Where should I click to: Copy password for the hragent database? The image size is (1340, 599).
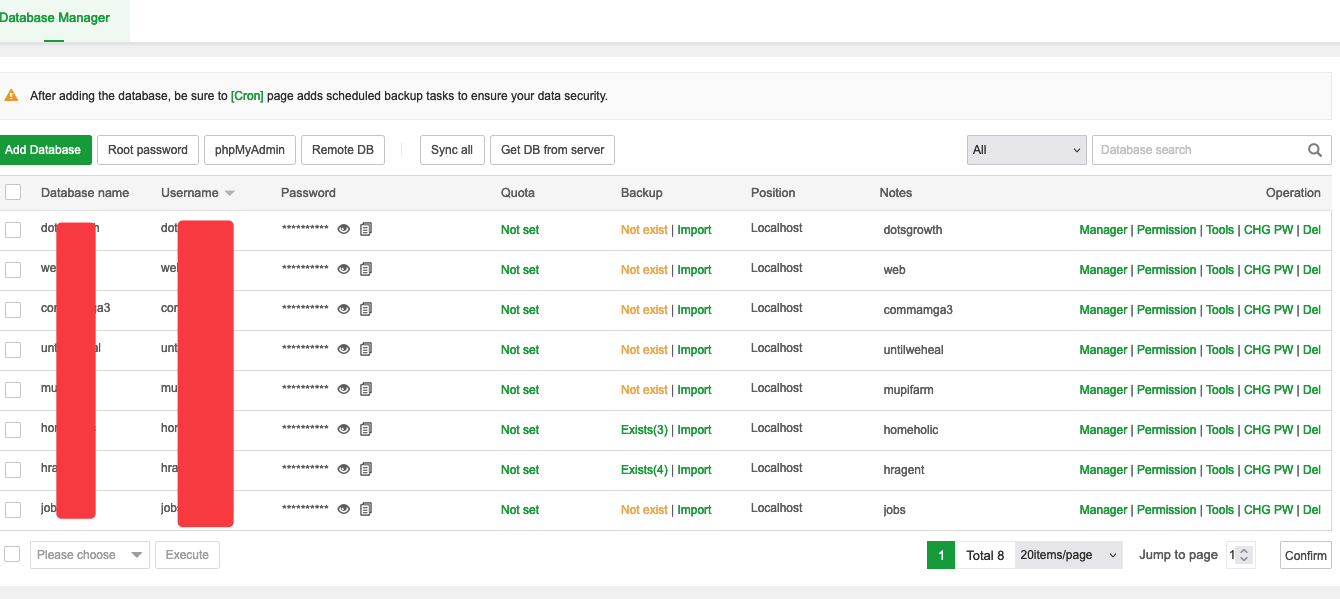click(366, 470)
